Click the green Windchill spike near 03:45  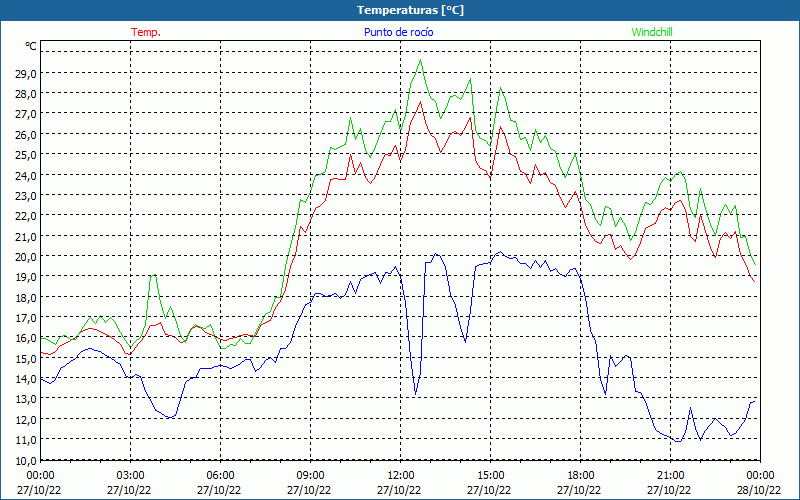click(x=154, y=275)
